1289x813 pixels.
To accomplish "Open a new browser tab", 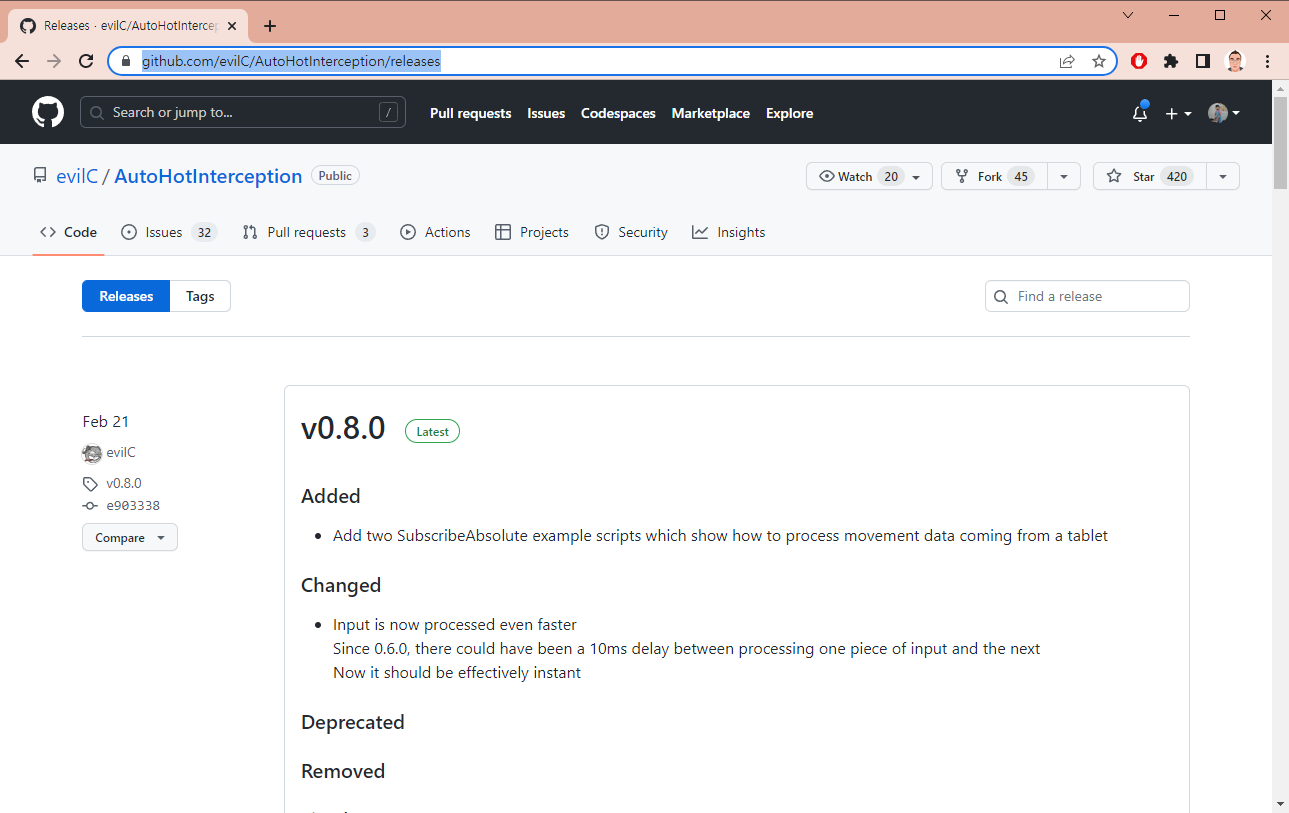I will pyautogui.click(x=270, y=26).
